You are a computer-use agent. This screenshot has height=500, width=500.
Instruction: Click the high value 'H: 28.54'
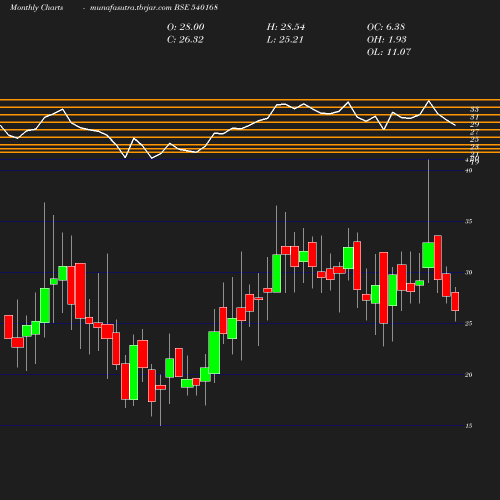point(286,27)
